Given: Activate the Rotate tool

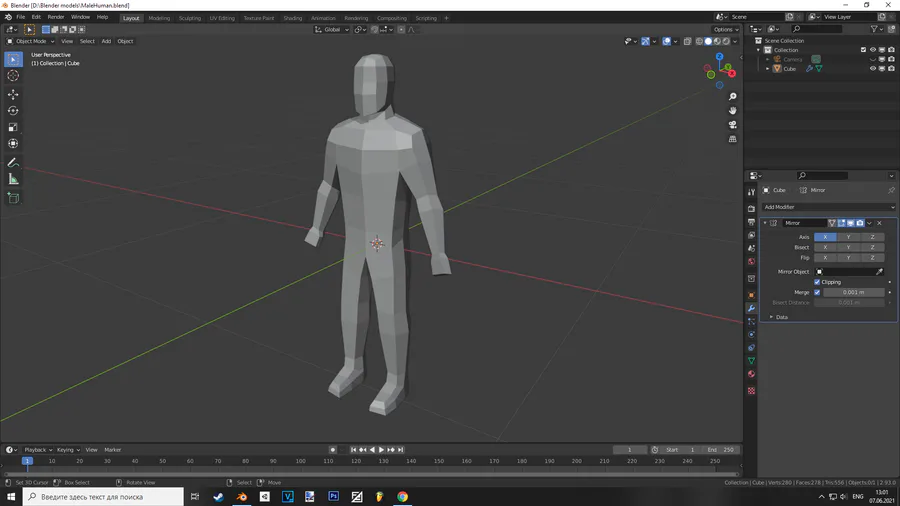Looking at the screenshot, I should pyautogui.click(x=13, y=110).
